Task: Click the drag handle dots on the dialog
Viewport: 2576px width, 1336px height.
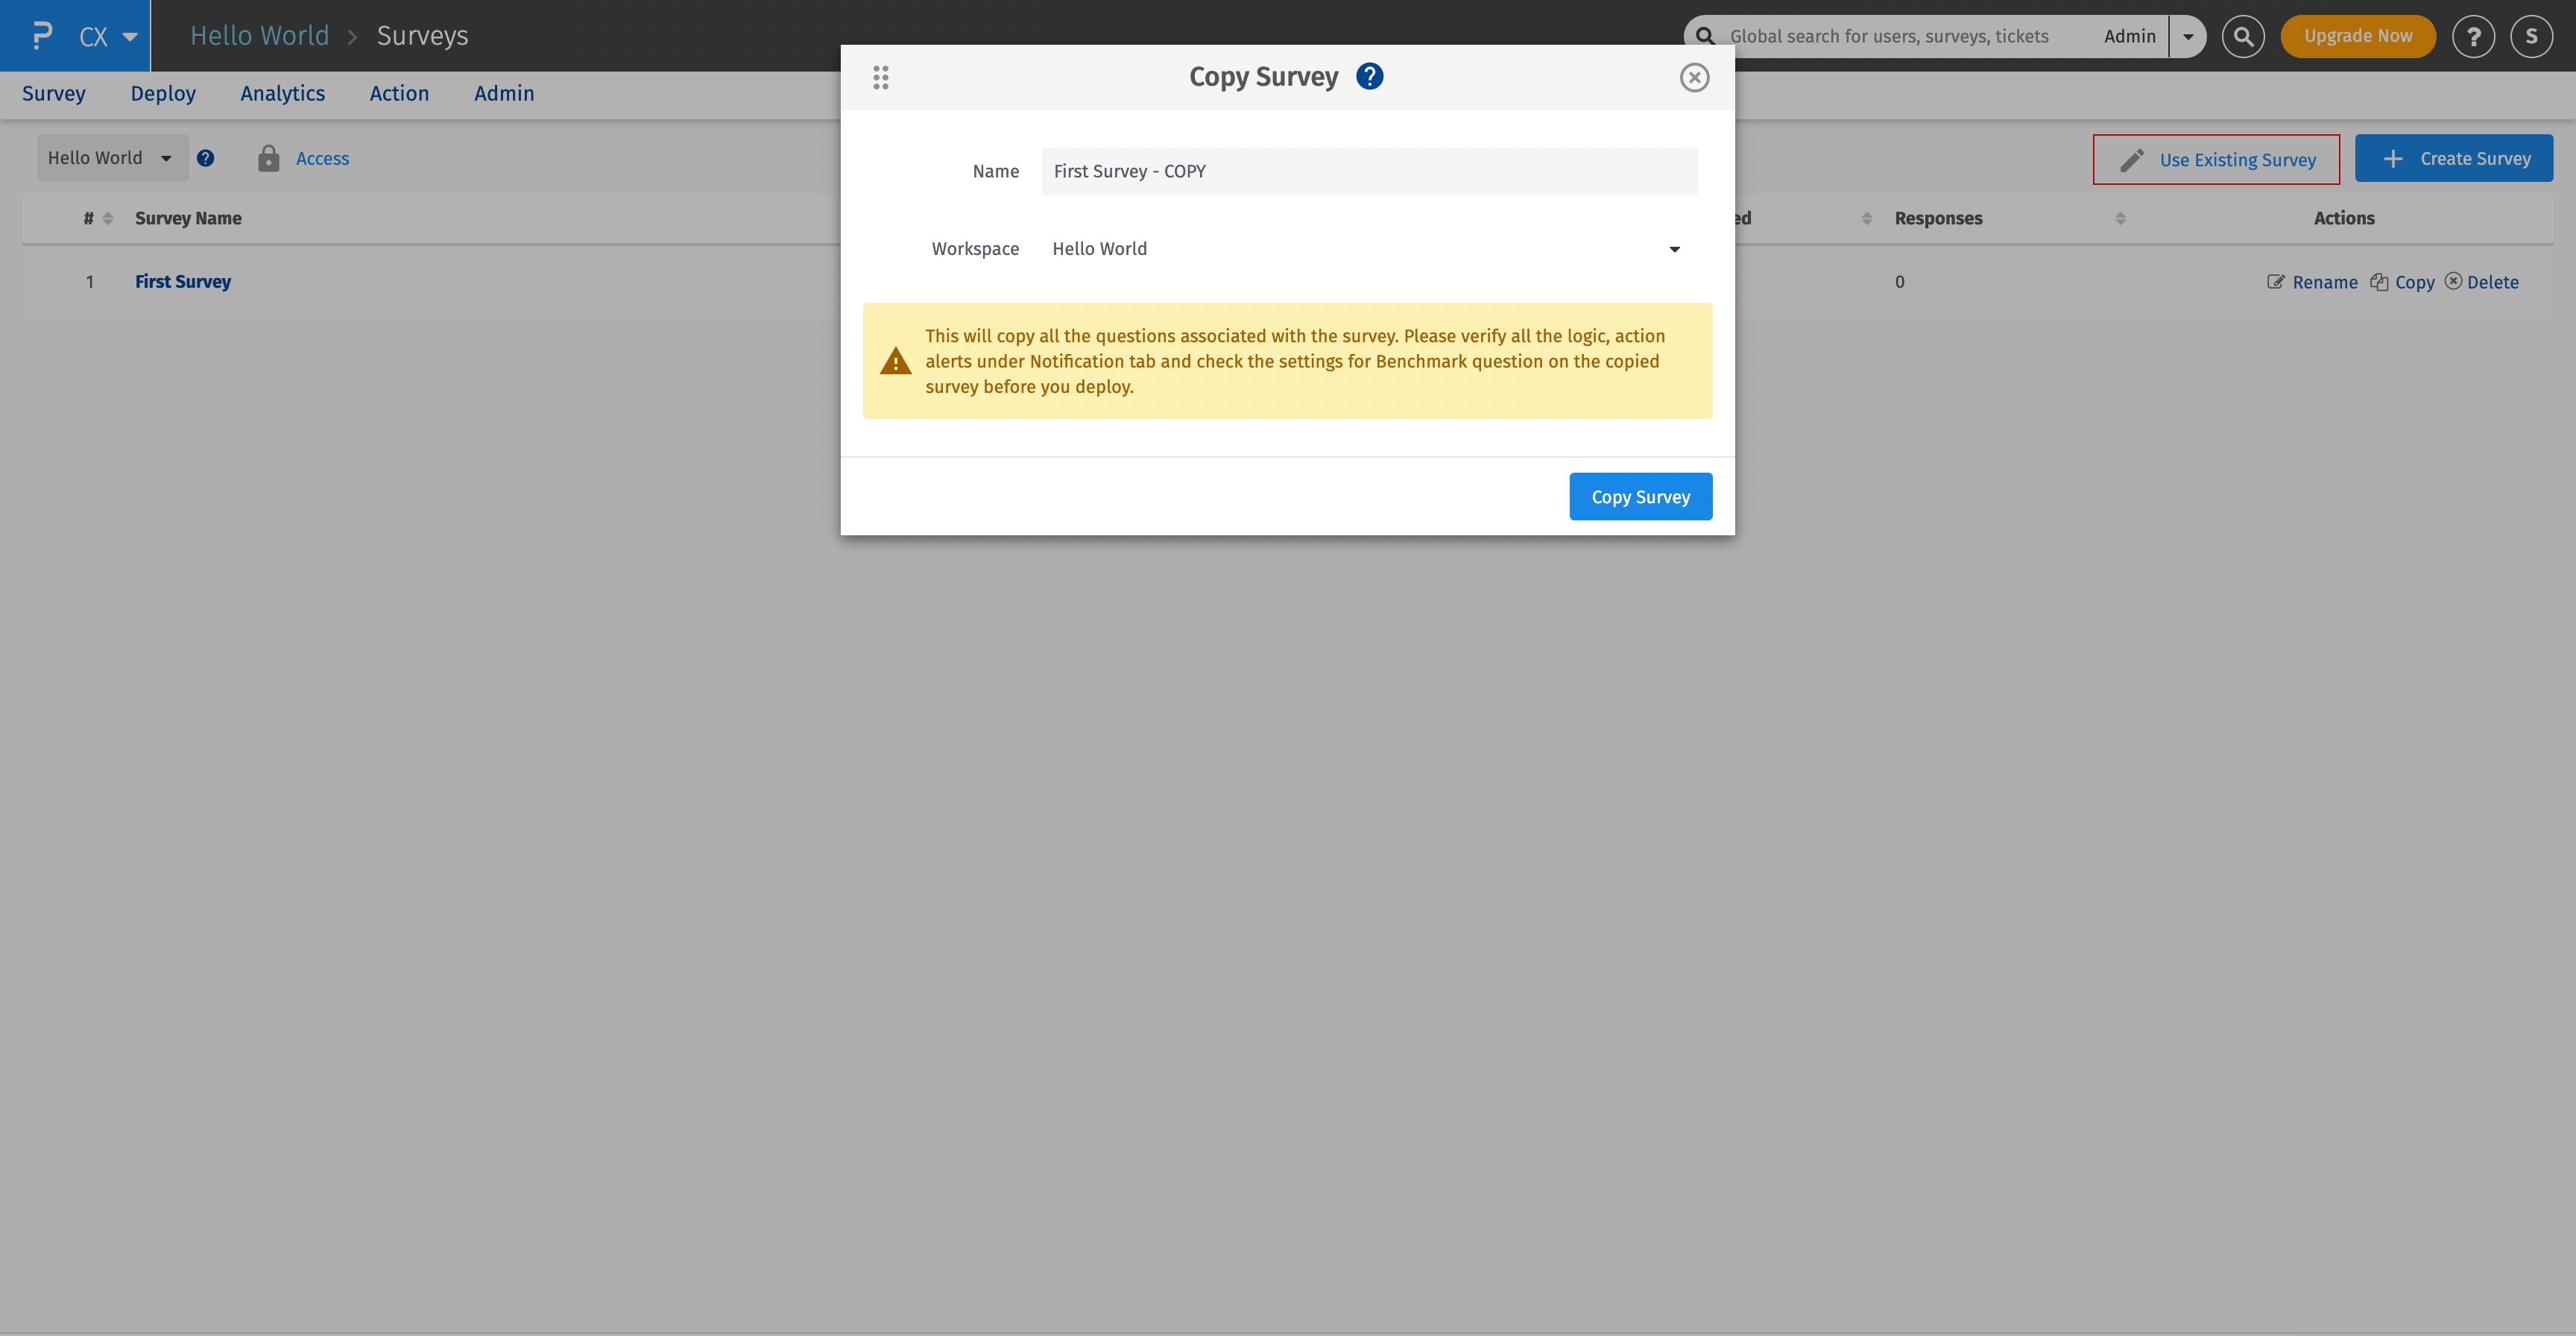Action: point(881,76)
